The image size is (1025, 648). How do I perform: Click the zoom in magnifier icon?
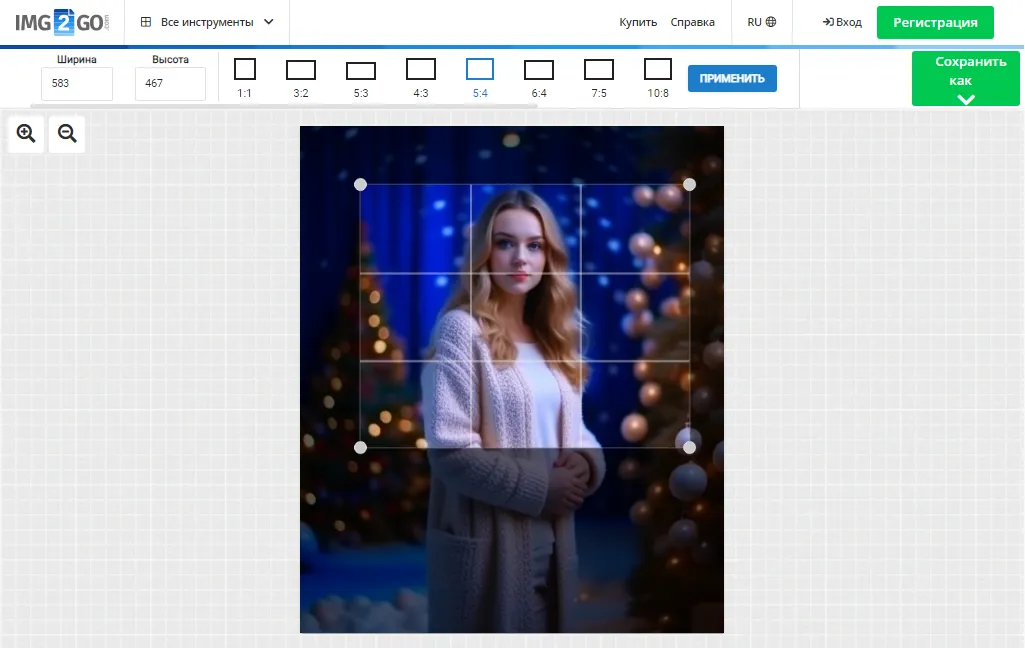tap(26, 134)
